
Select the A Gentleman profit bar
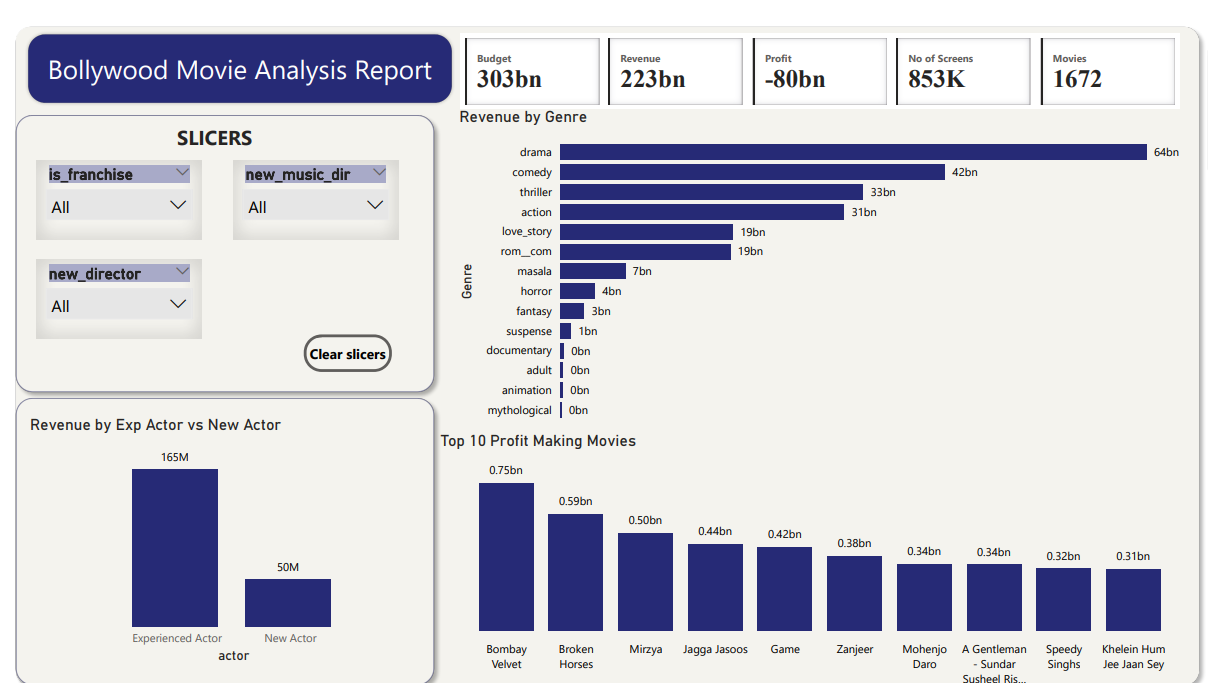tap(994, 597)
